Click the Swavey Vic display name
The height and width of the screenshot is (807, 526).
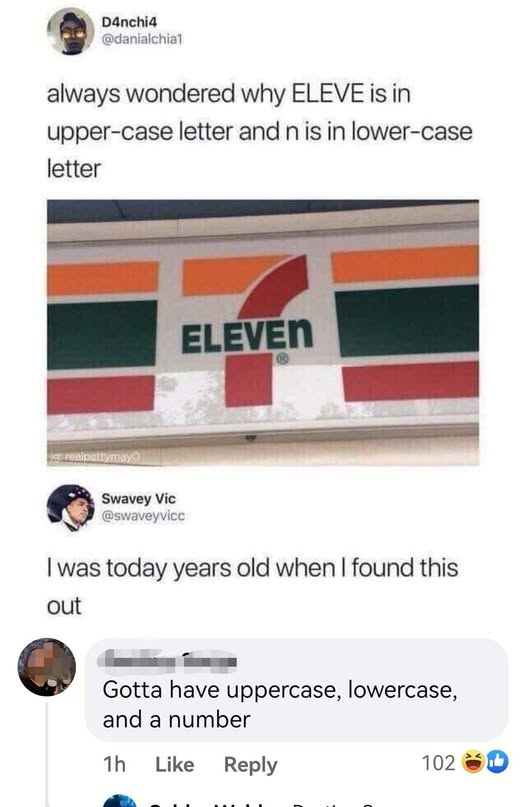[138, 499]
